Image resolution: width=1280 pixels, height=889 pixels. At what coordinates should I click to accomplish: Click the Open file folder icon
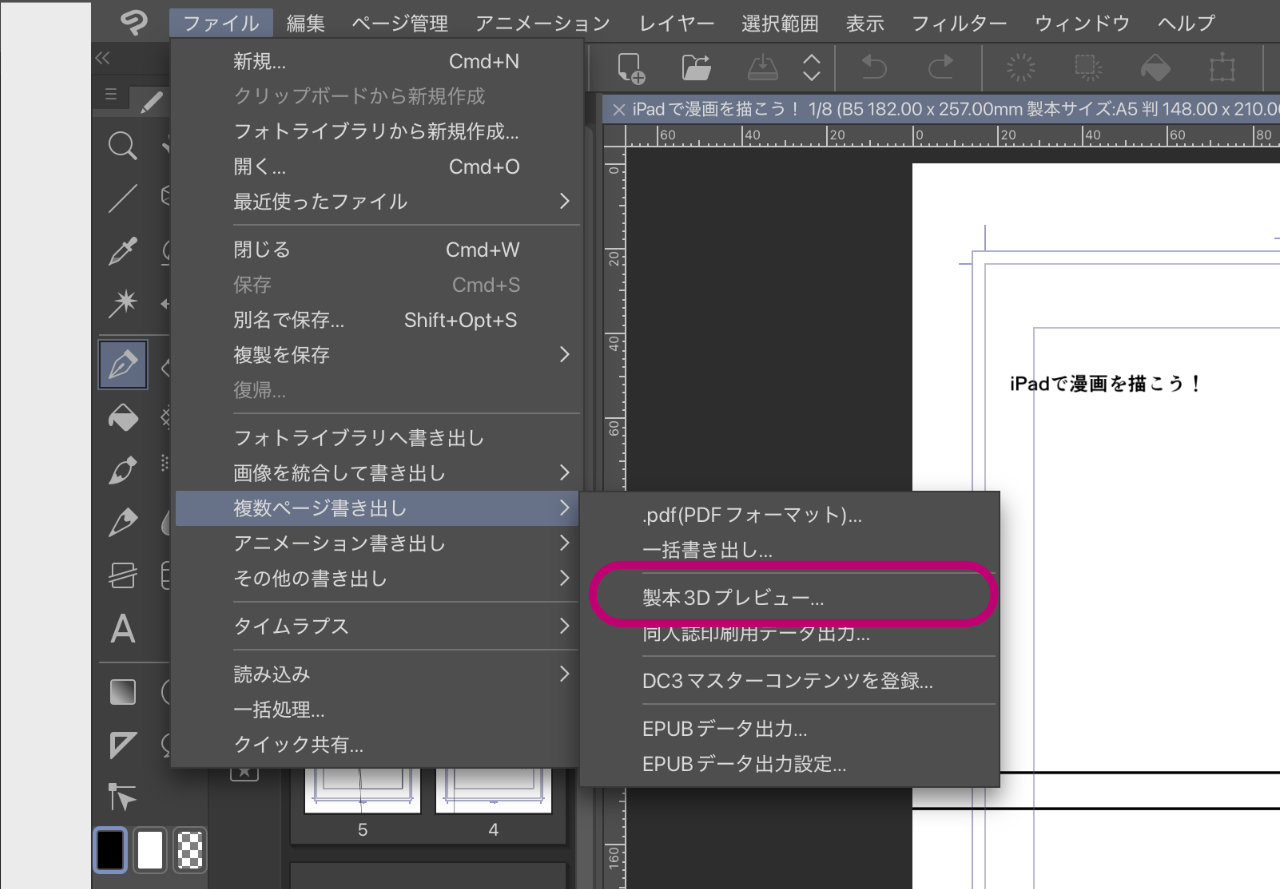696,68
